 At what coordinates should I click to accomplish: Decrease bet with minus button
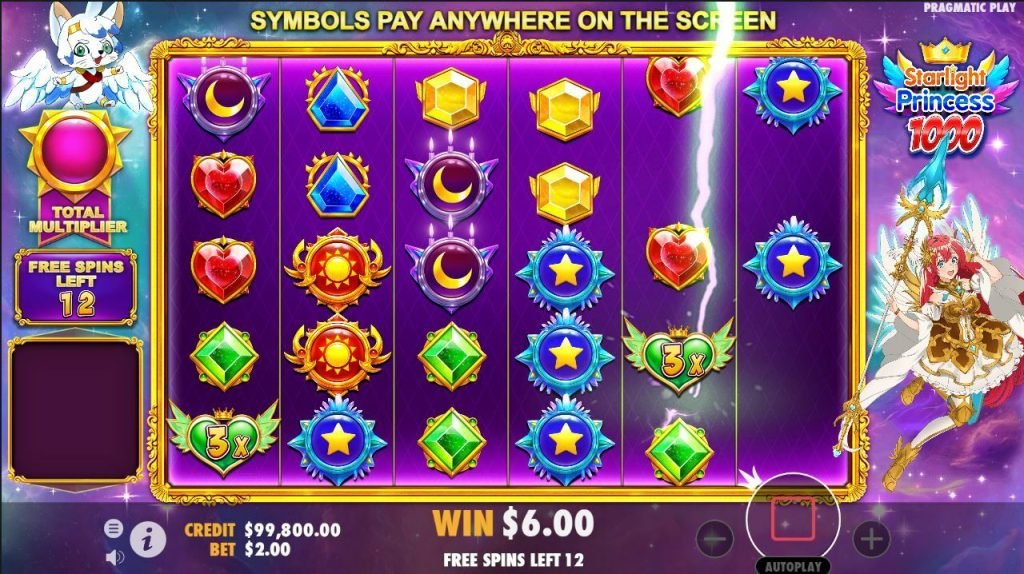tap(715, 538)
